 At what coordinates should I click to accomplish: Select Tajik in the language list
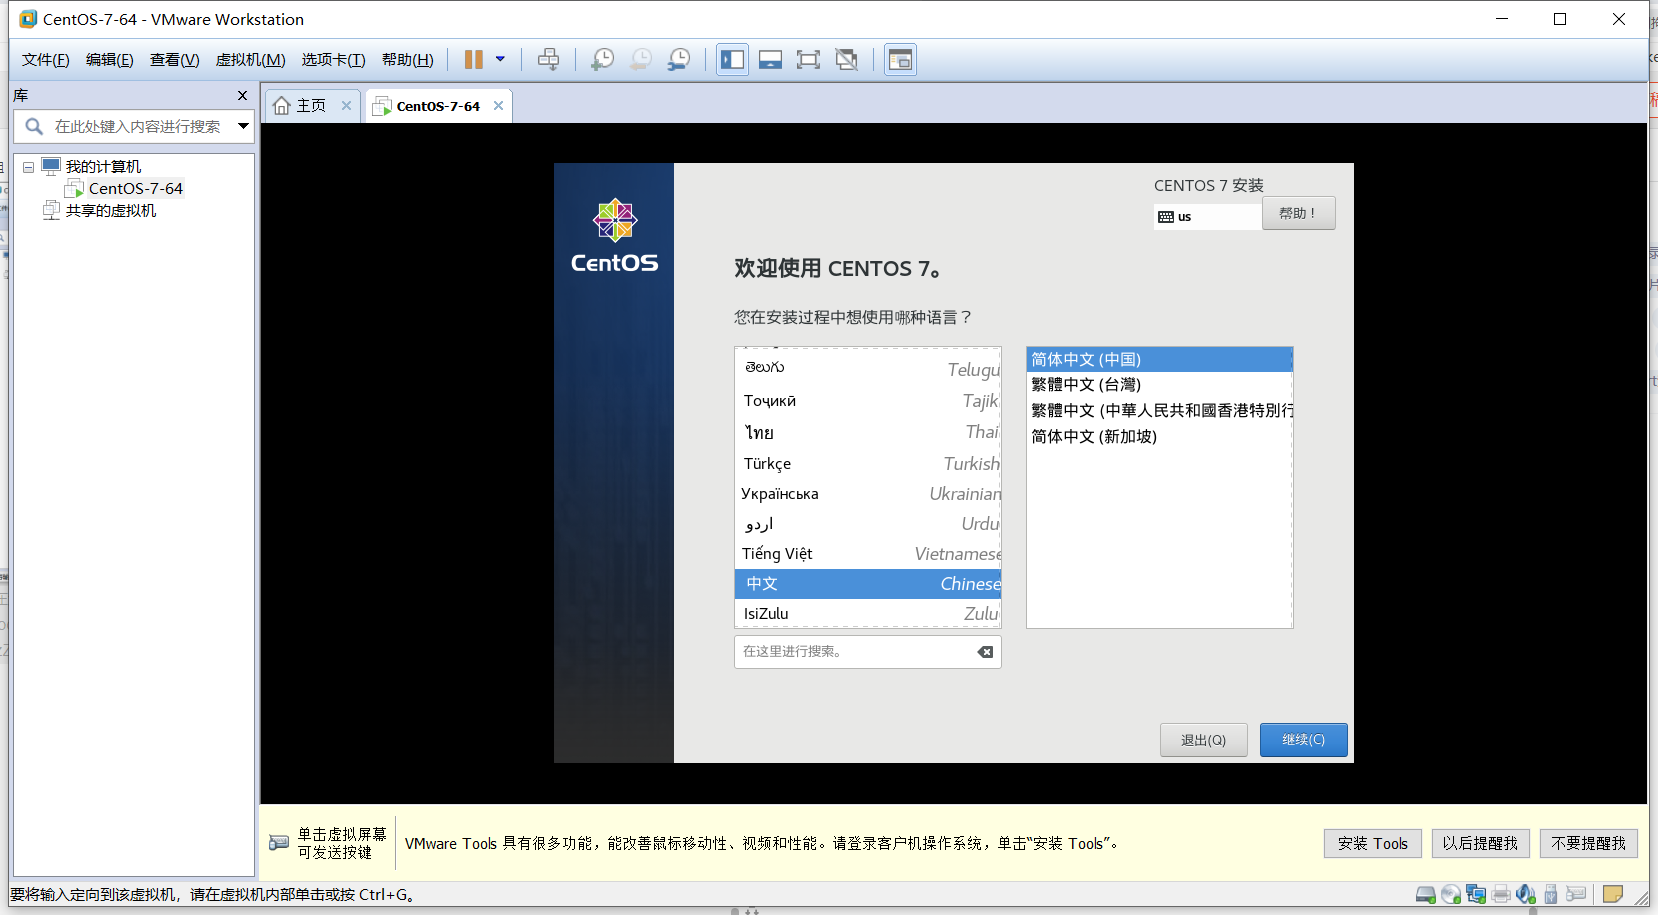868,401
